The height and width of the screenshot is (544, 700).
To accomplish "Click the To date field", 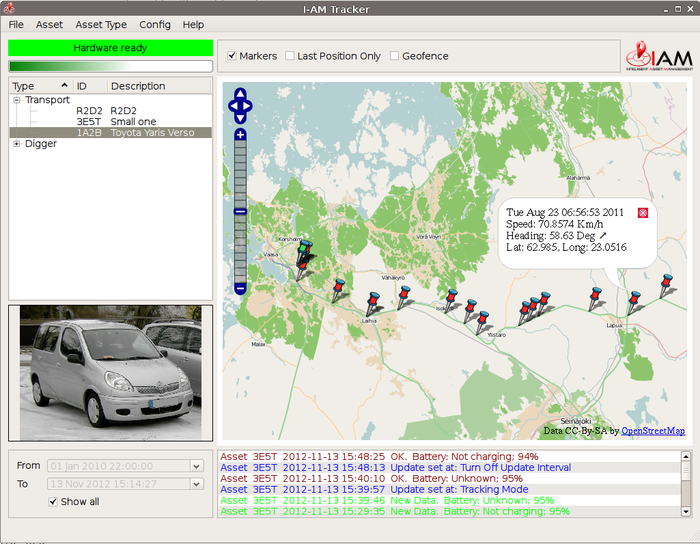I will pyautogui.click(x=119, y=484).
